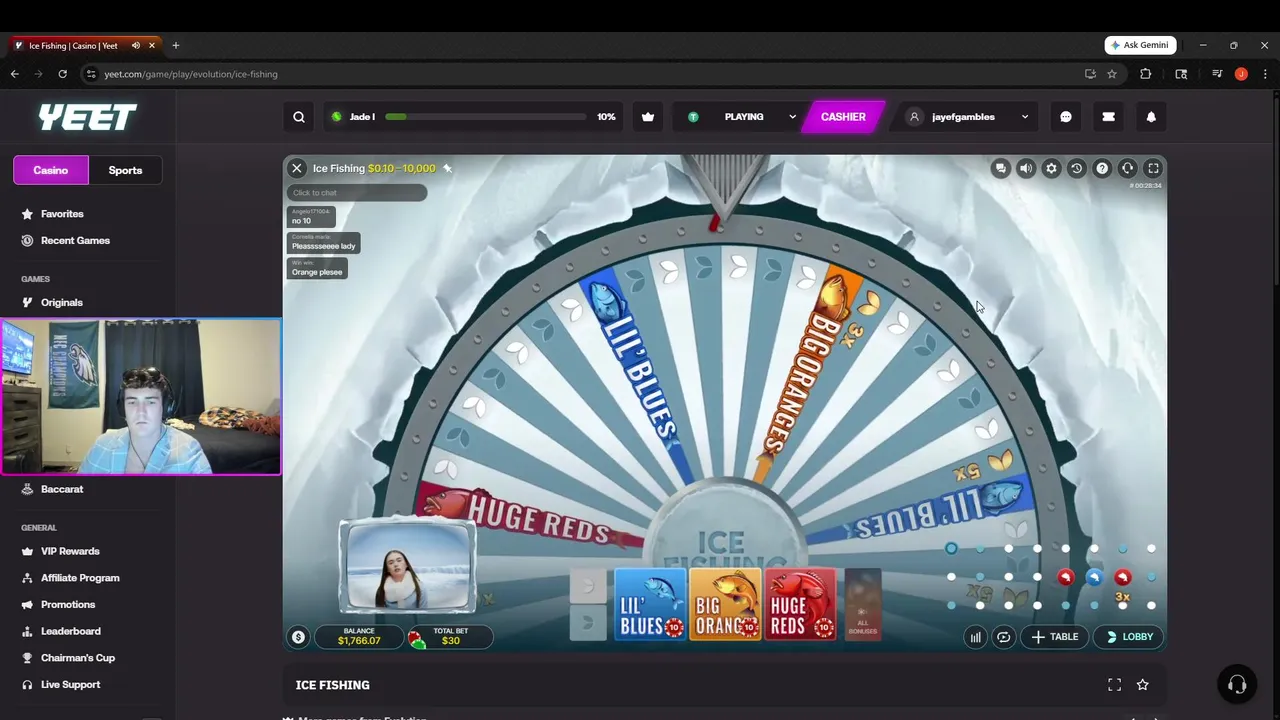
Task: Favorite Ice Fishing with star icon
Action: [1143, 685]
